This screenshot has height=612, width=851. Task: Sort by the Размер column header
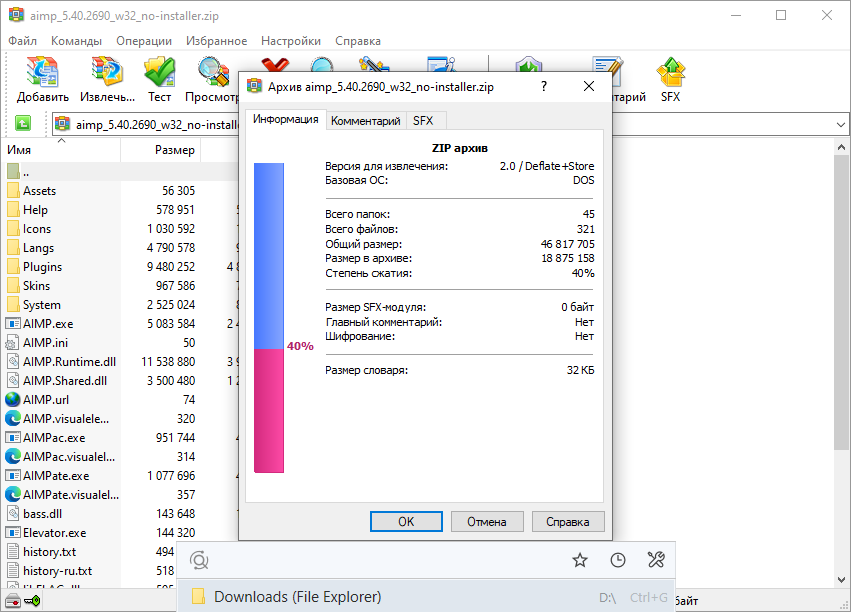pyautogui.click(x=161, y=150)
